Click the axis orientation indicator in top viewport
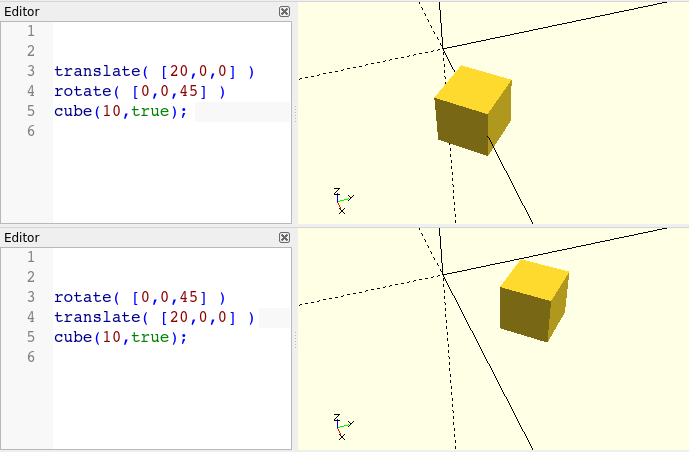Screen dimensions: 689x452 pos(342,201)
